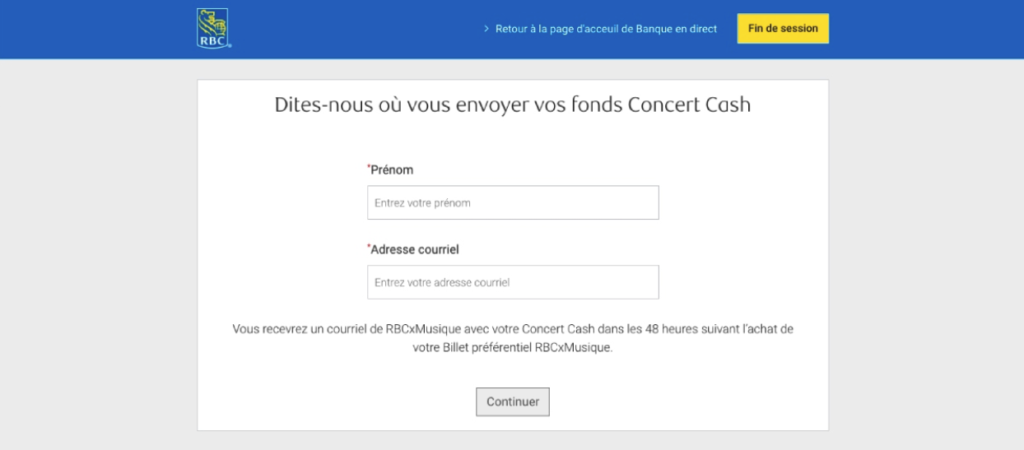
Task: Click into the Adresse courriel field
Action: click(512, 282)
